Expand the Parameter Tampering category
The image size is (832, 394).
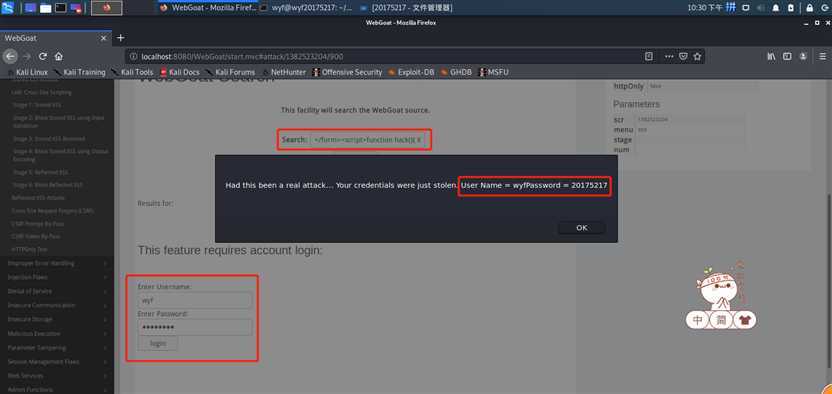pyautogui.click(x=57, y=348)
